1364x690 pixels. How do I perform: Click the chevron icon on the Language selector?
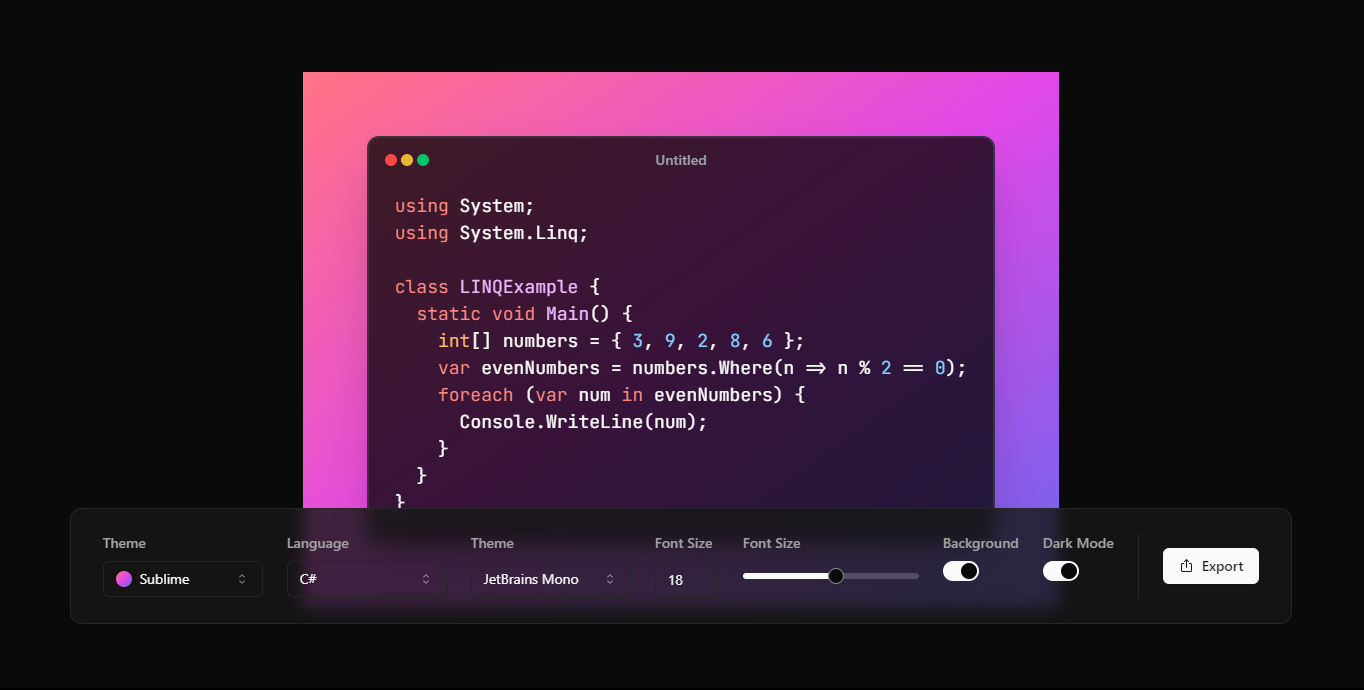coord(427,578)
